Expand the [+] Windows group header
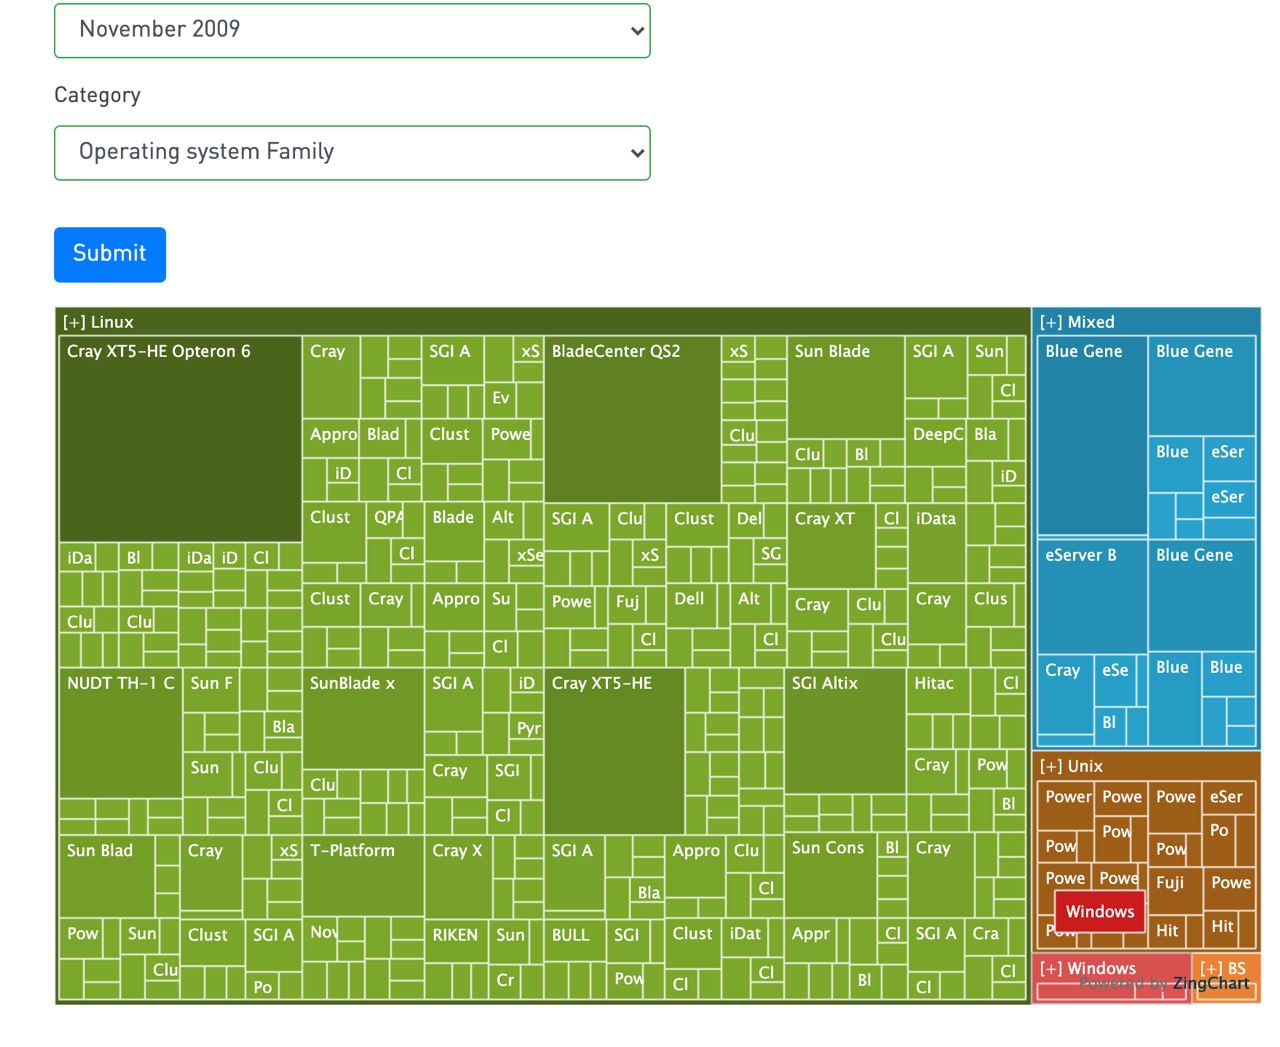Viewport: 1280px width, 1047px height. pyautogui.click(x=1111, y=968)
